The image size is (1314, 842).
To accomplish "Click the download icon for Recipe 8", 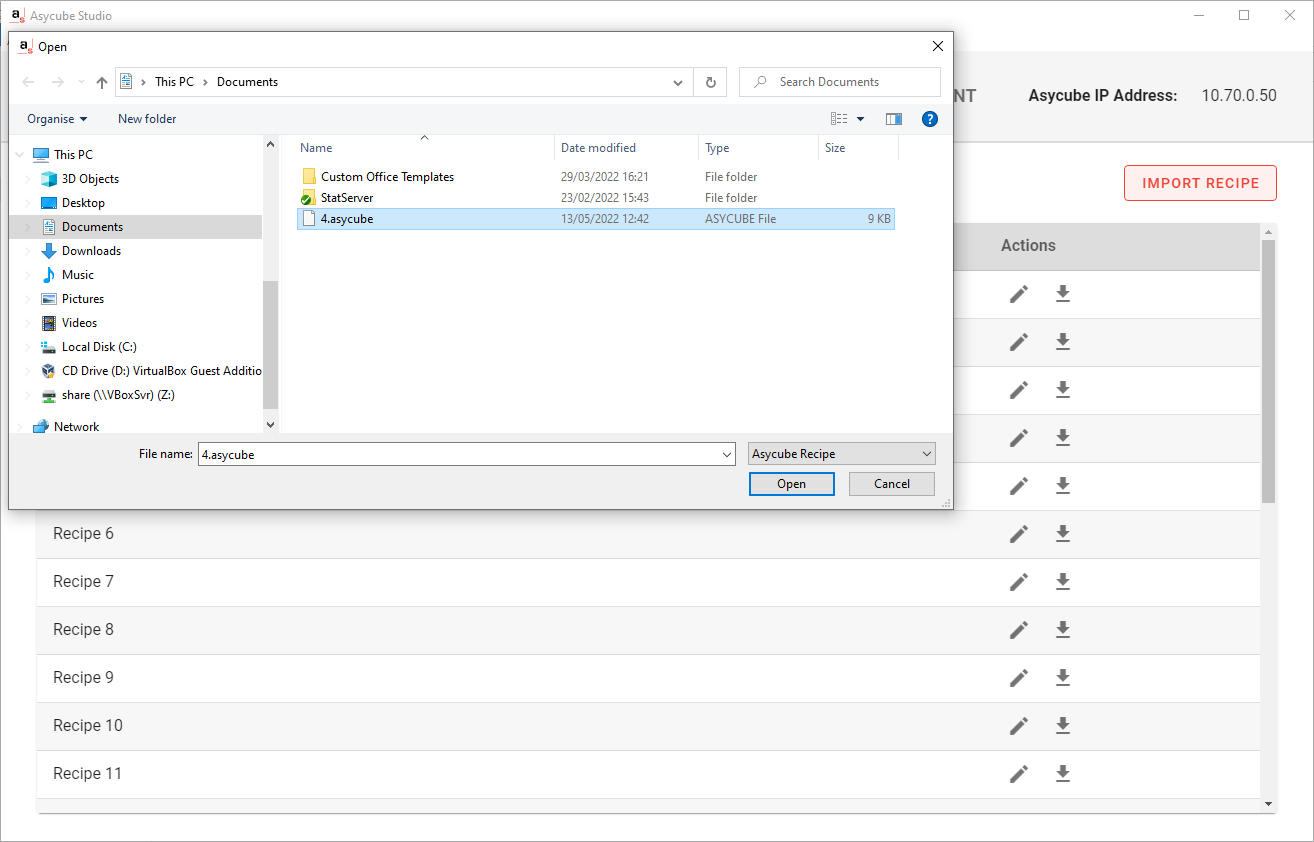I will pos(1063,630).
